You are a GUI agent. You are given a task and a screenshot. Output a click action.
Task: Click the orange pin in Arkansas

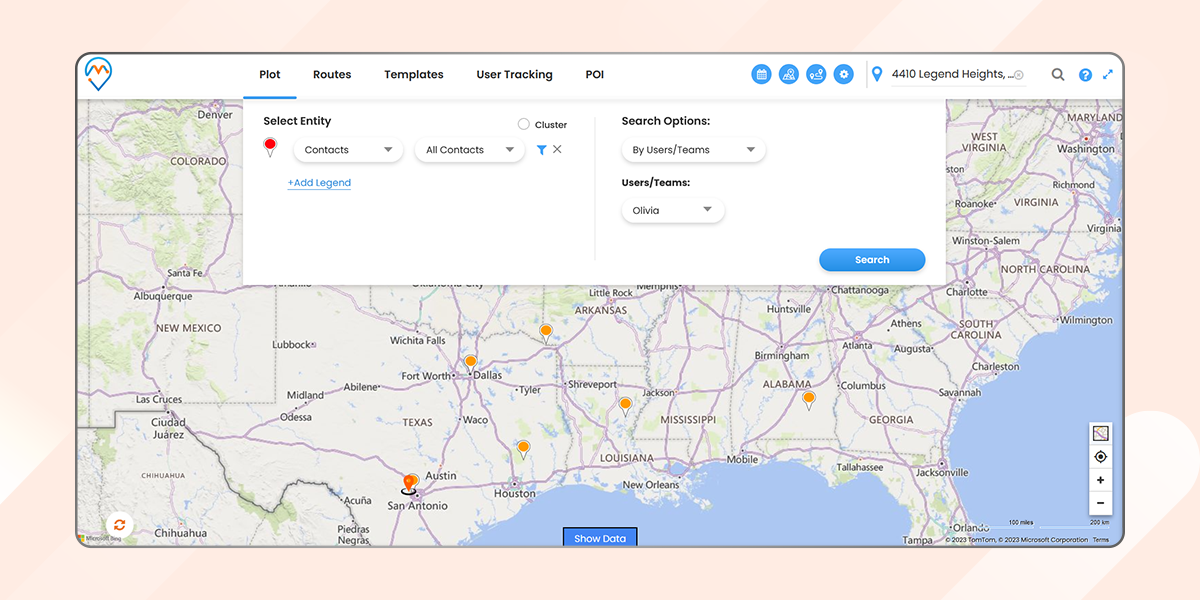click(546, 333)
